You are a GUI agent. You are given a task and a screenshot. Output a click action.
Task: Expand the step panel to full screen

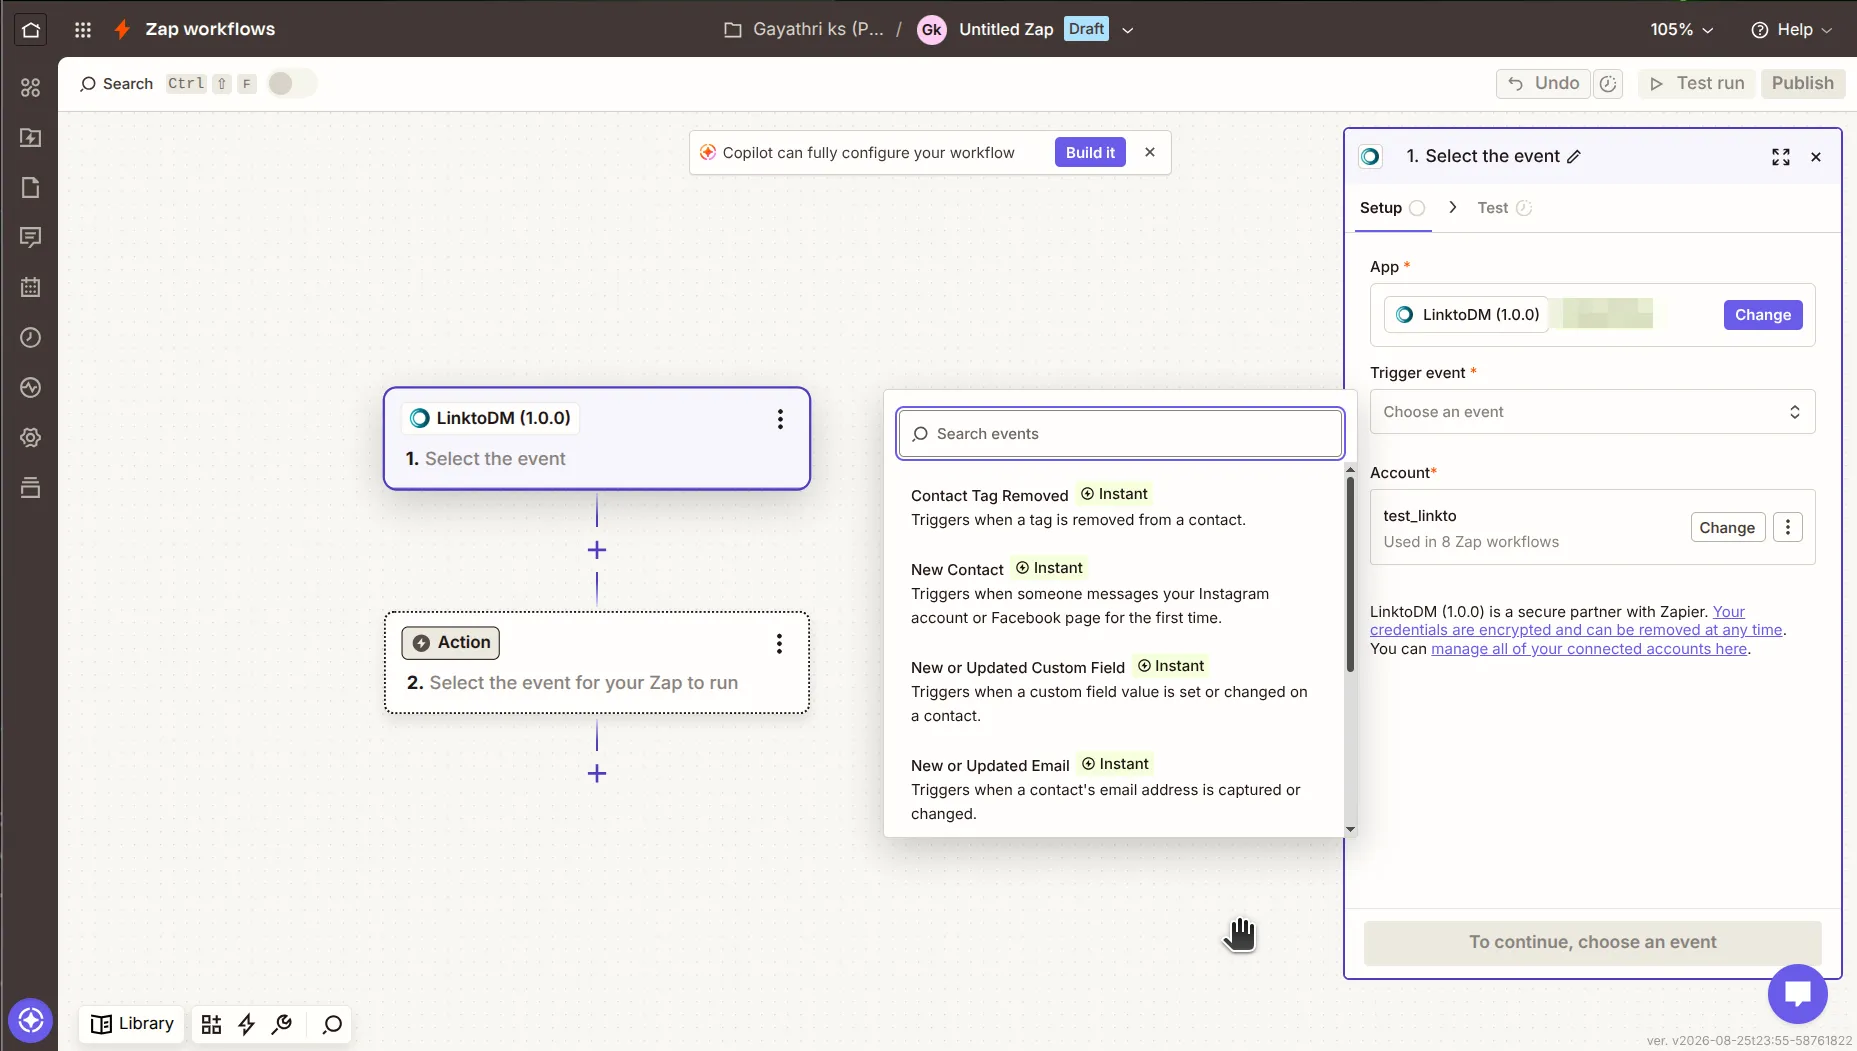(x=1781, y=157)
